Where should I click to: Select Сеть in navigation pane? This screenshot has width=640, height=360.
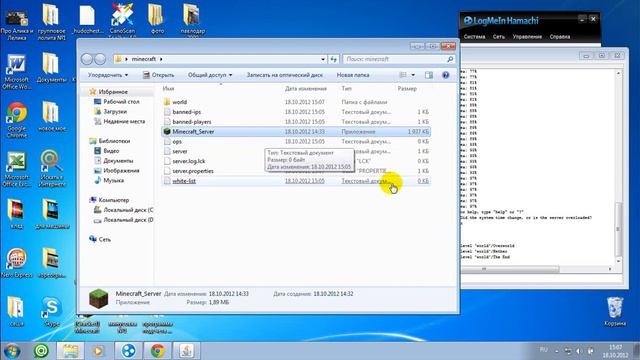(x=104, y=239)
